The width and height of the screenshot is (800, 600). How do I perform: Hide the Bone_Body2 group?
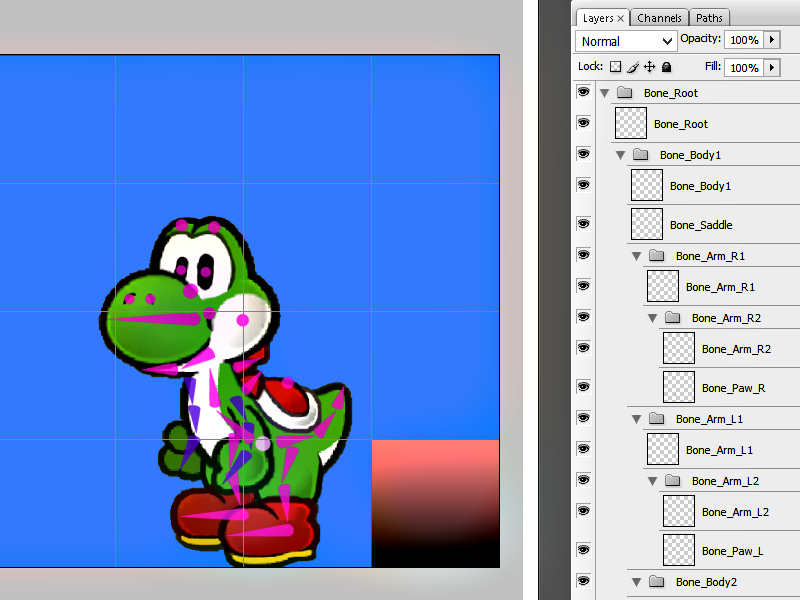[x=583, y=581]
